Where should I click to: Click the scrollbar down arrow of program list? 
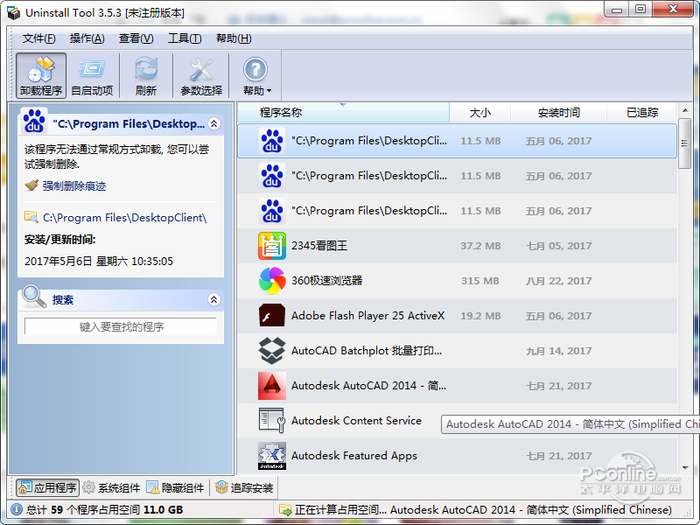click(x=685, y=468)
